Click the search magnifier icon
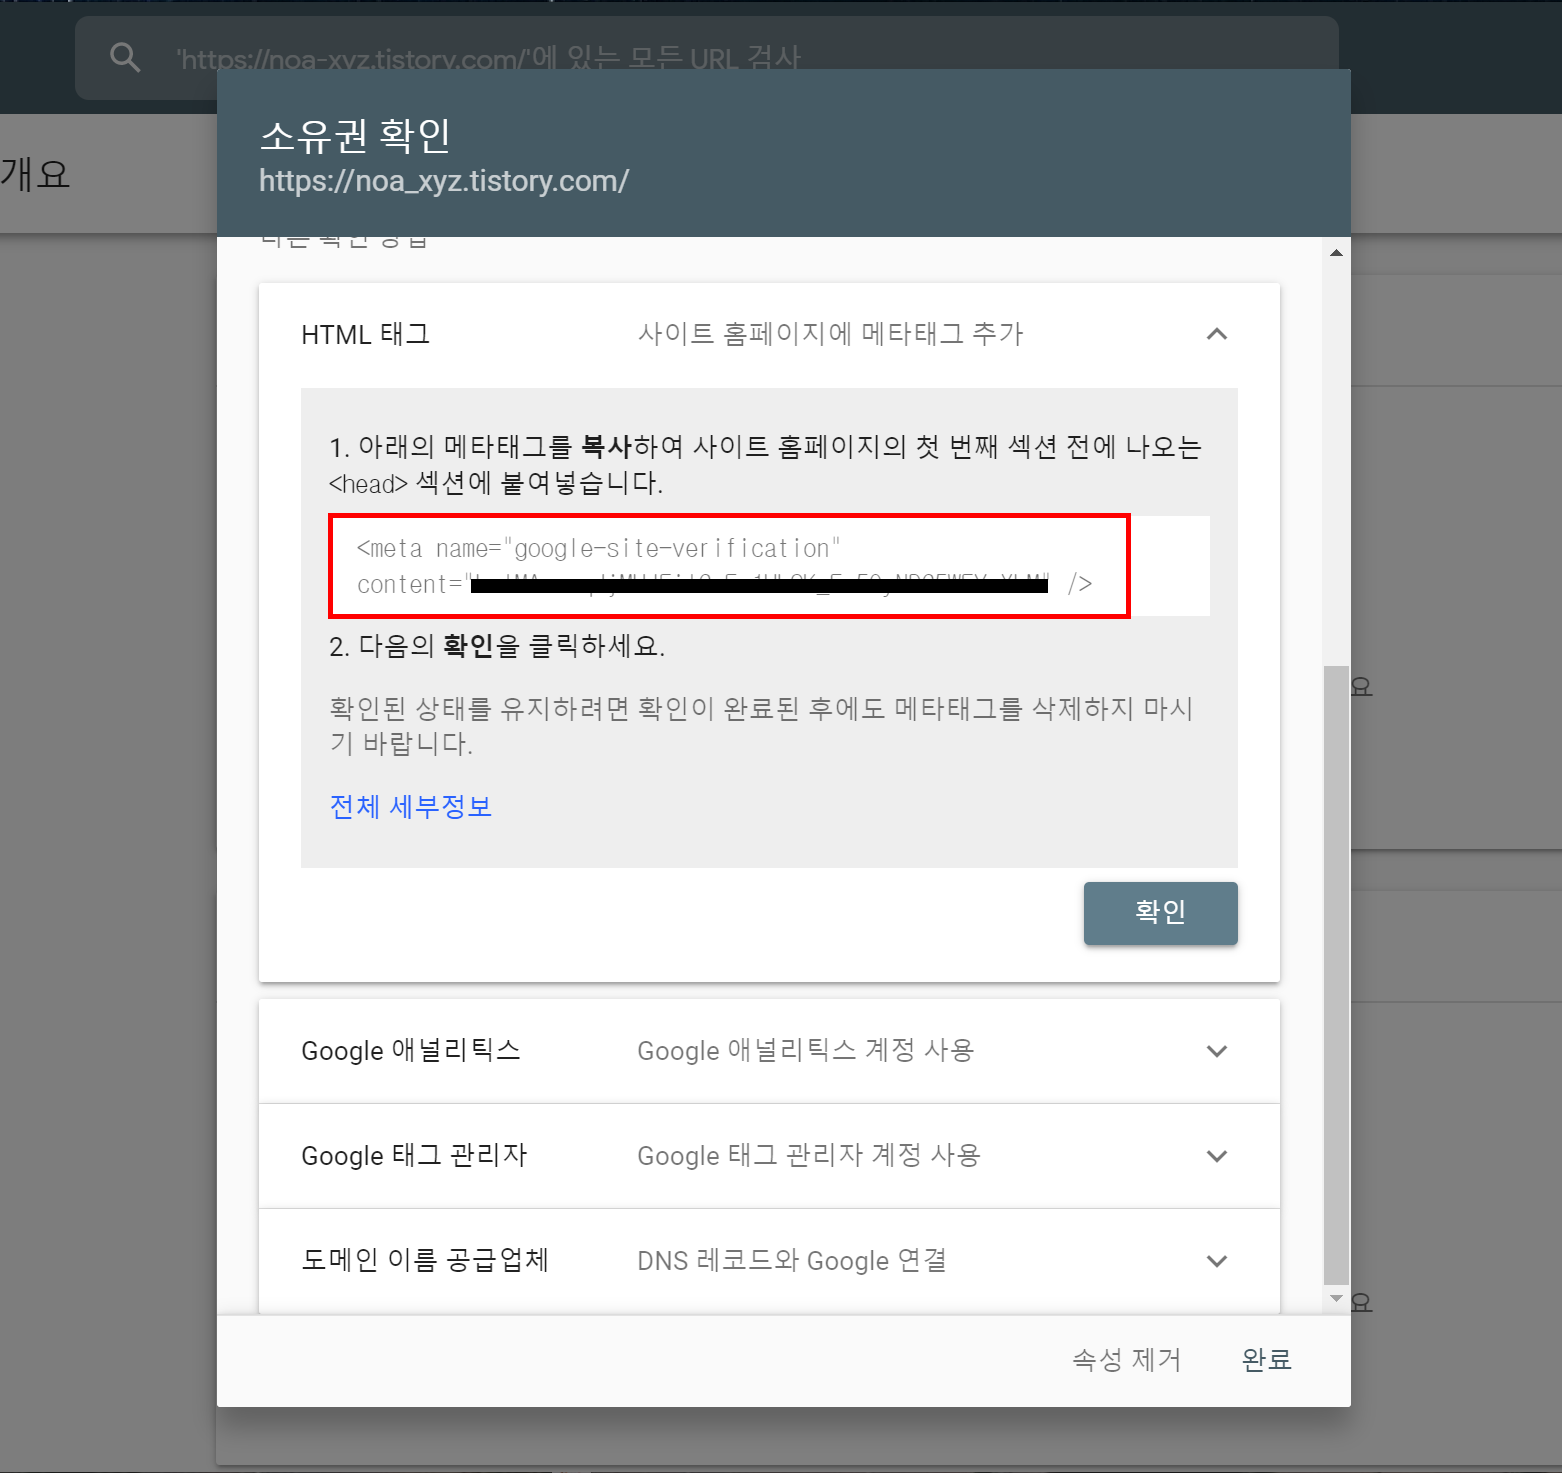This screenshot has height=1473, width=1562. 125,57
